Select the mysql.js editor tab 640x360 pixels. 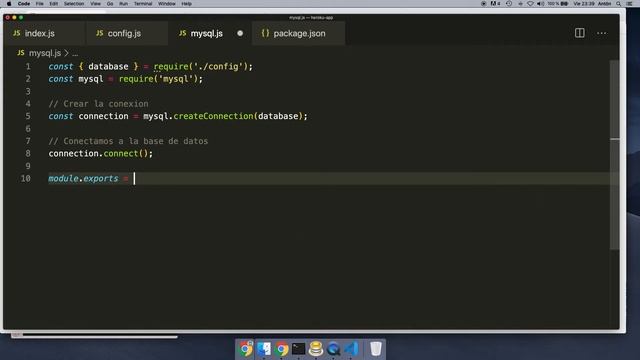pyautogui.click(x=210, y=33)
